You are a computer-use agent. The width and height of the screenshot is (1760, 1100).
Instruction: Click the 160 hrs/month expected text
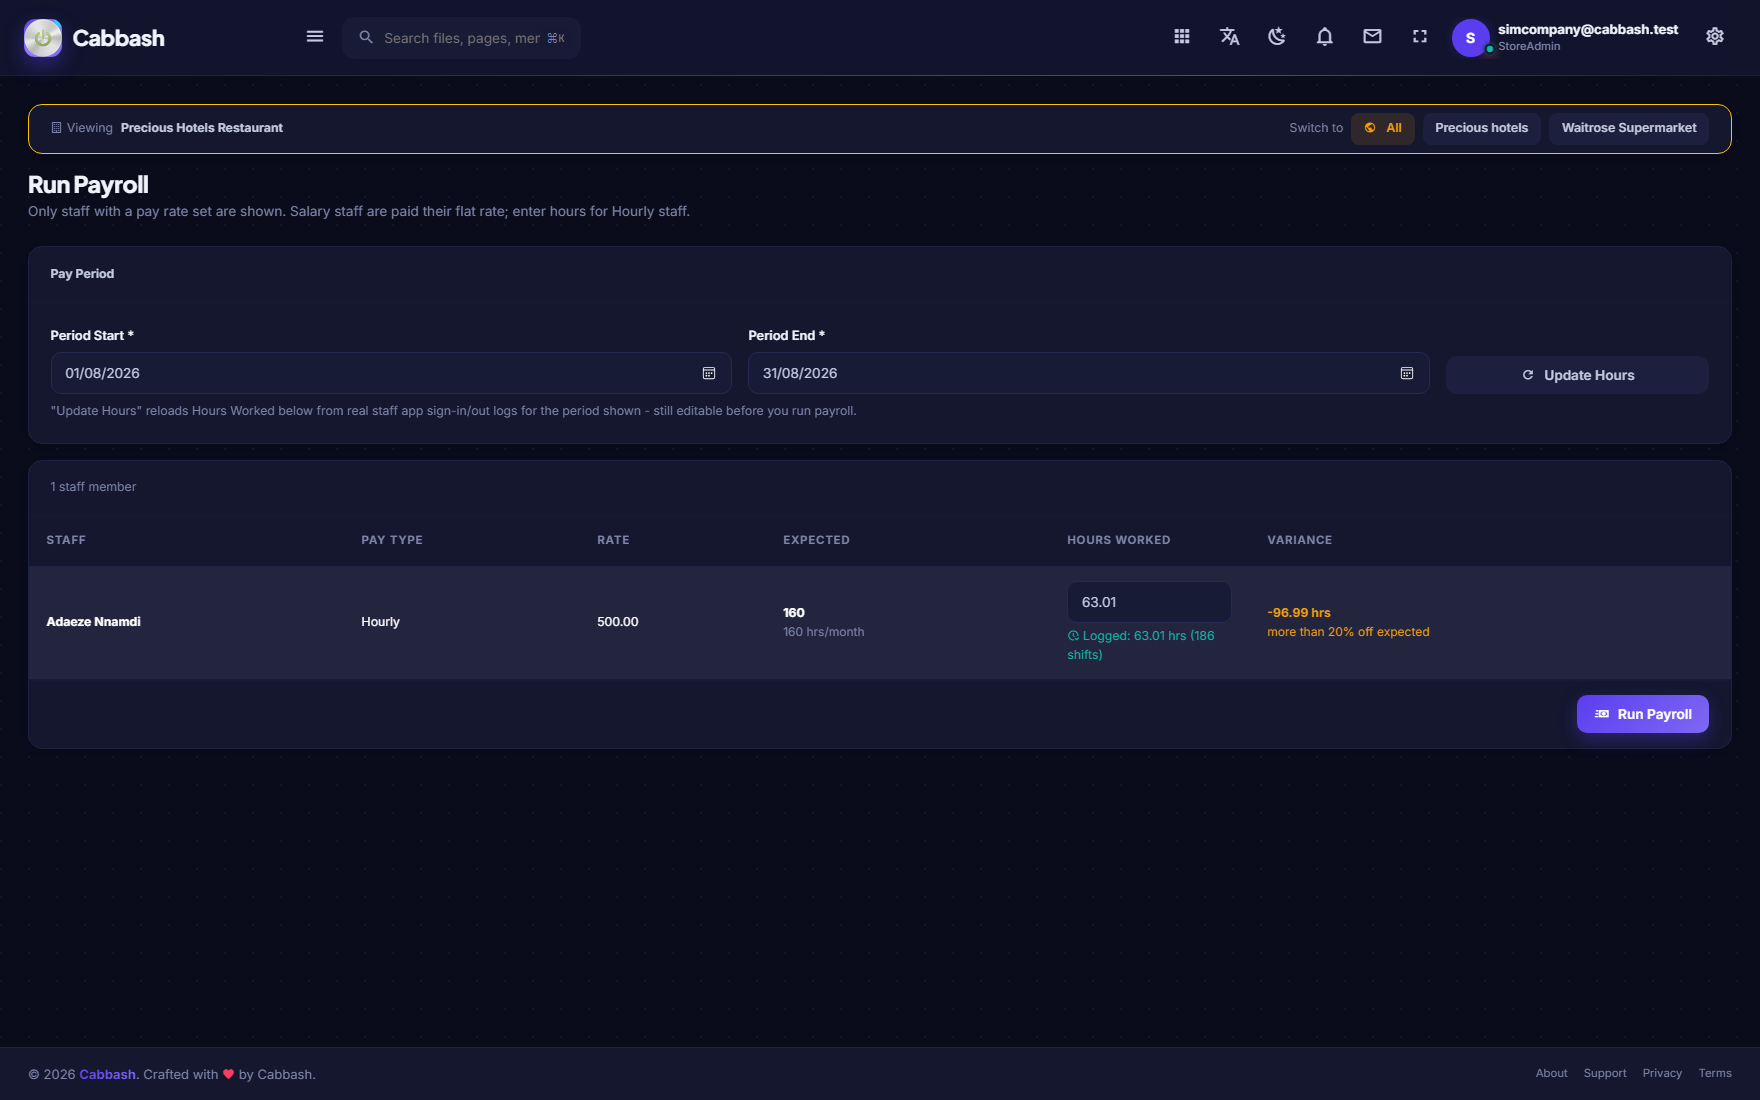tap(824, 632)
